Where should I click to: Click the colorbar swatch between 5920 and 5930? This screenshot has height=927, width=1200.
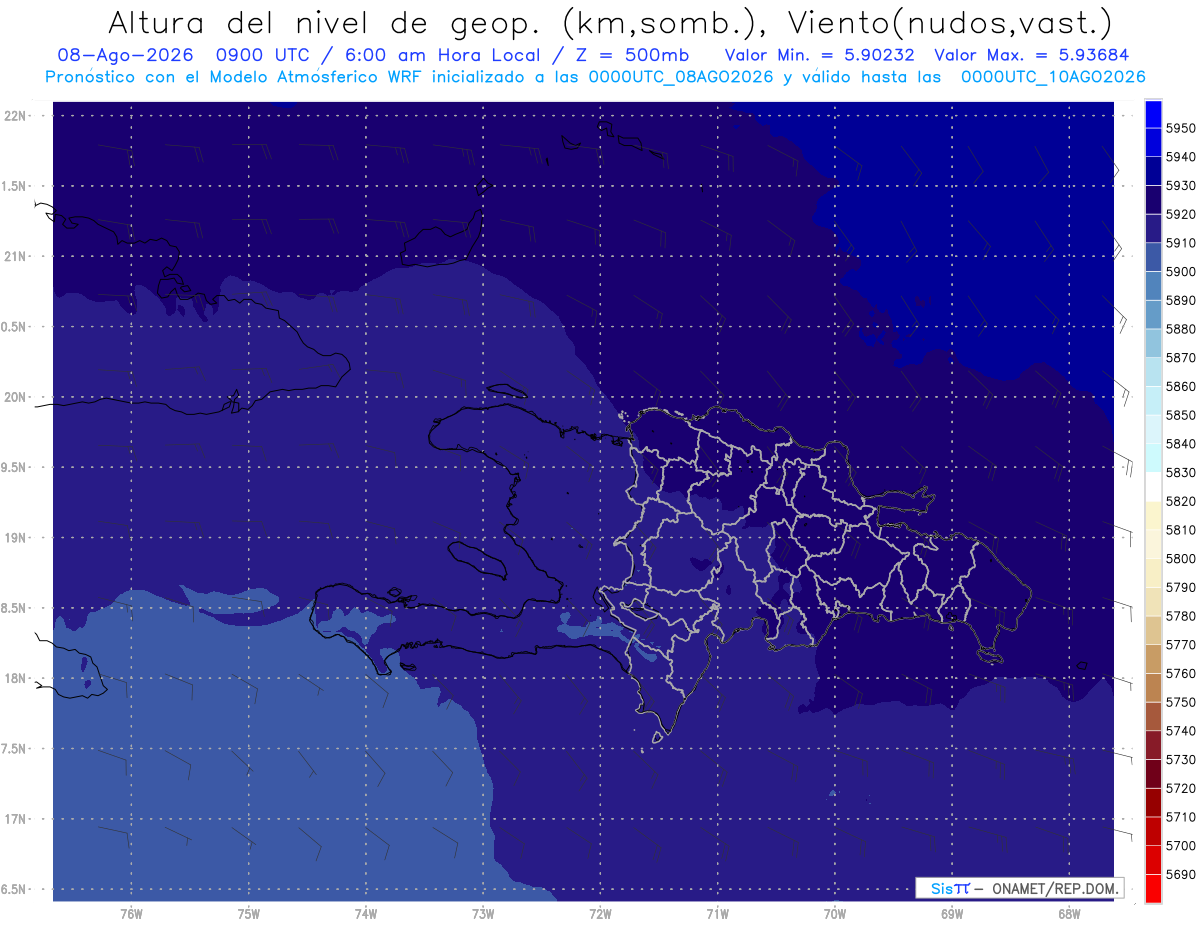click(1153, 200)
